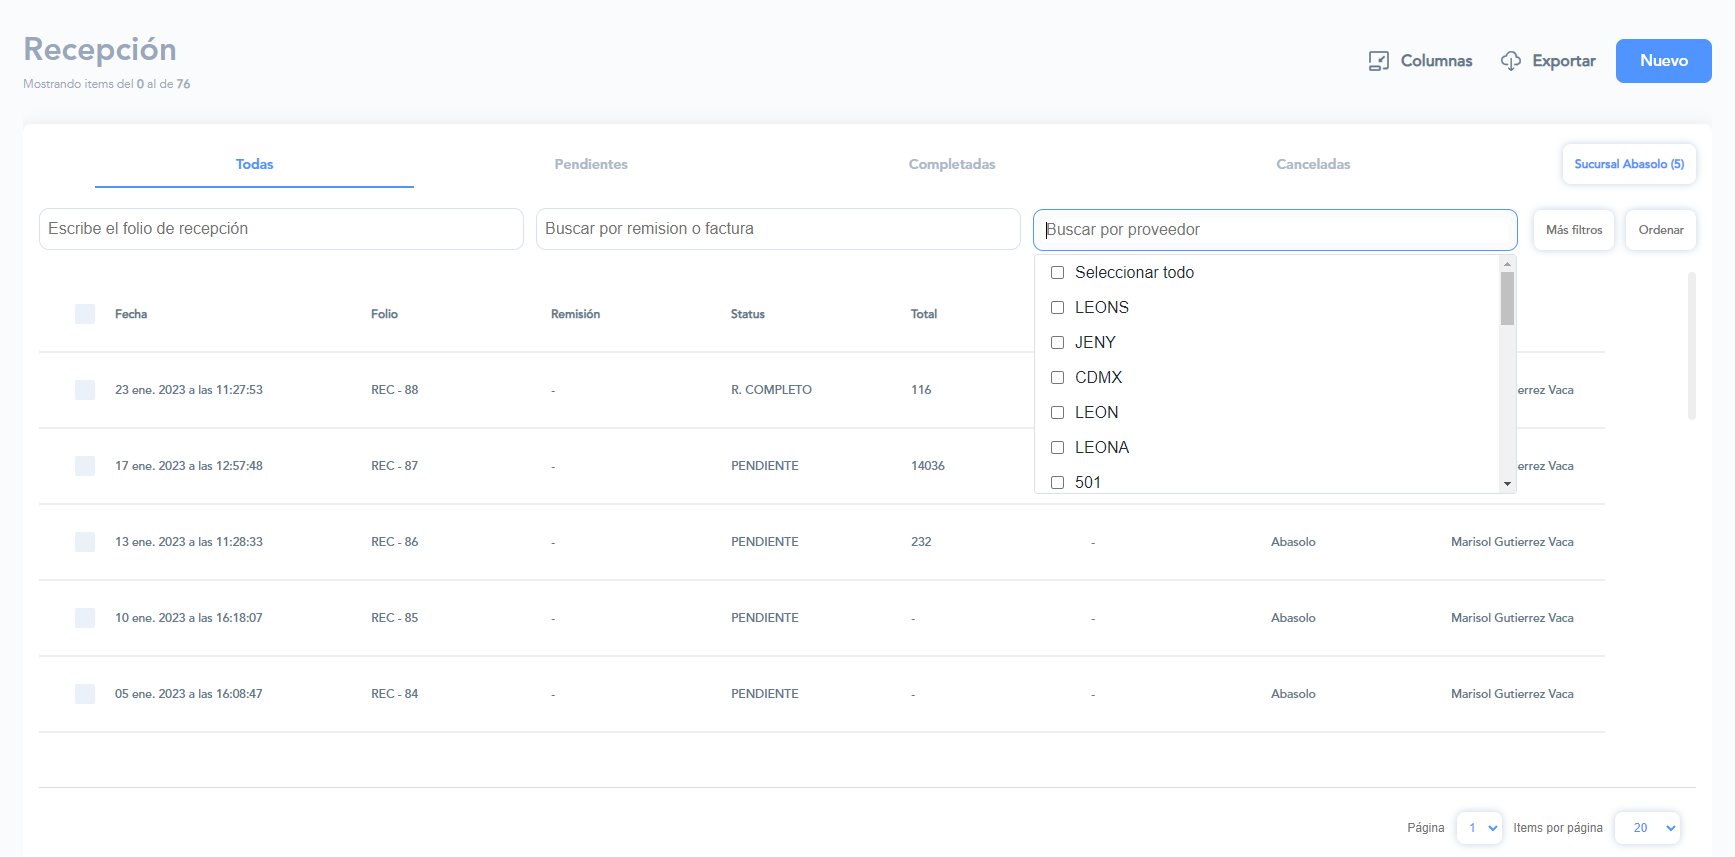
Task: Tick the LEONS supplier checkbox
Action: tap(1057, 308)
